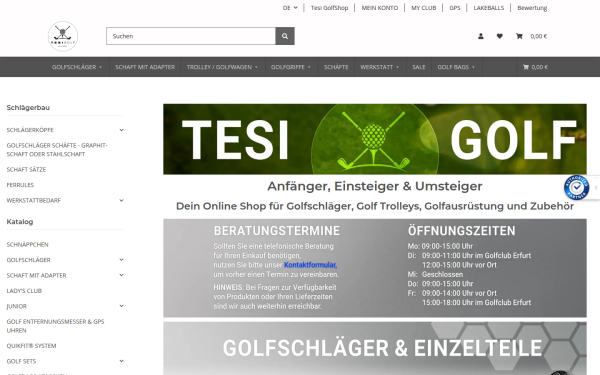Click the Golfschläger & Einzelteile banner

(375, 348)
